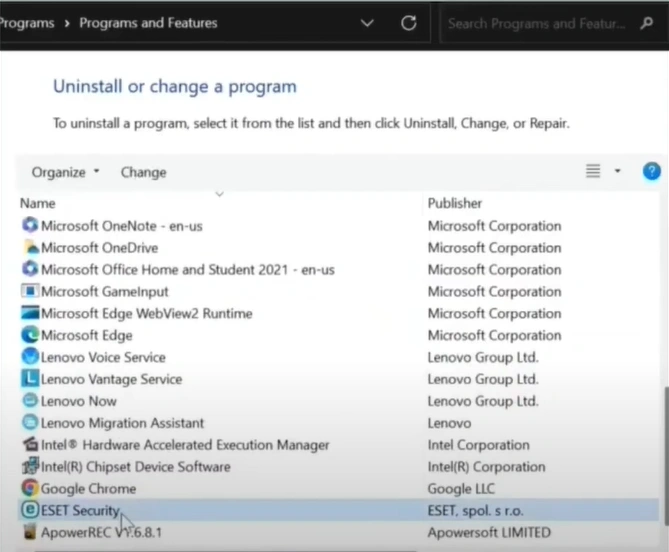
Task: Select the Lenovo Voice Service entry
Action: click(103, 357)
